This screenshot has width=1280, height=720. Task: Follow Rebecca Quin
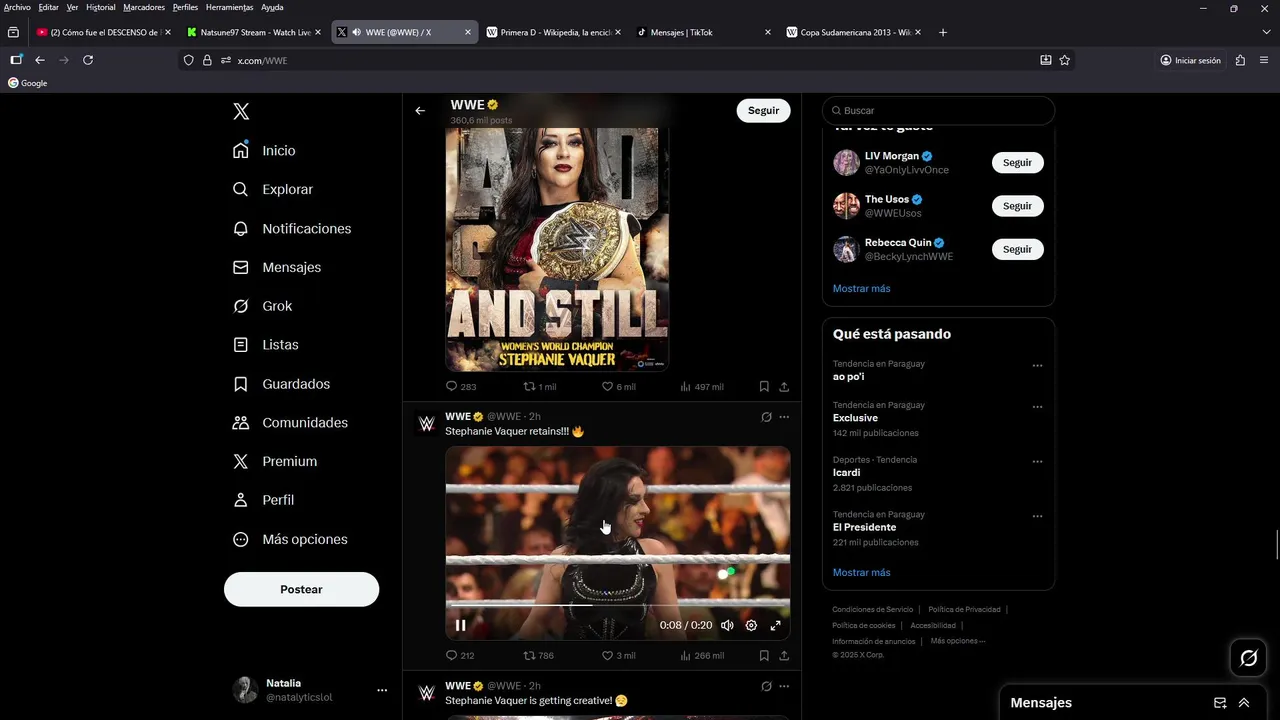1017,248
